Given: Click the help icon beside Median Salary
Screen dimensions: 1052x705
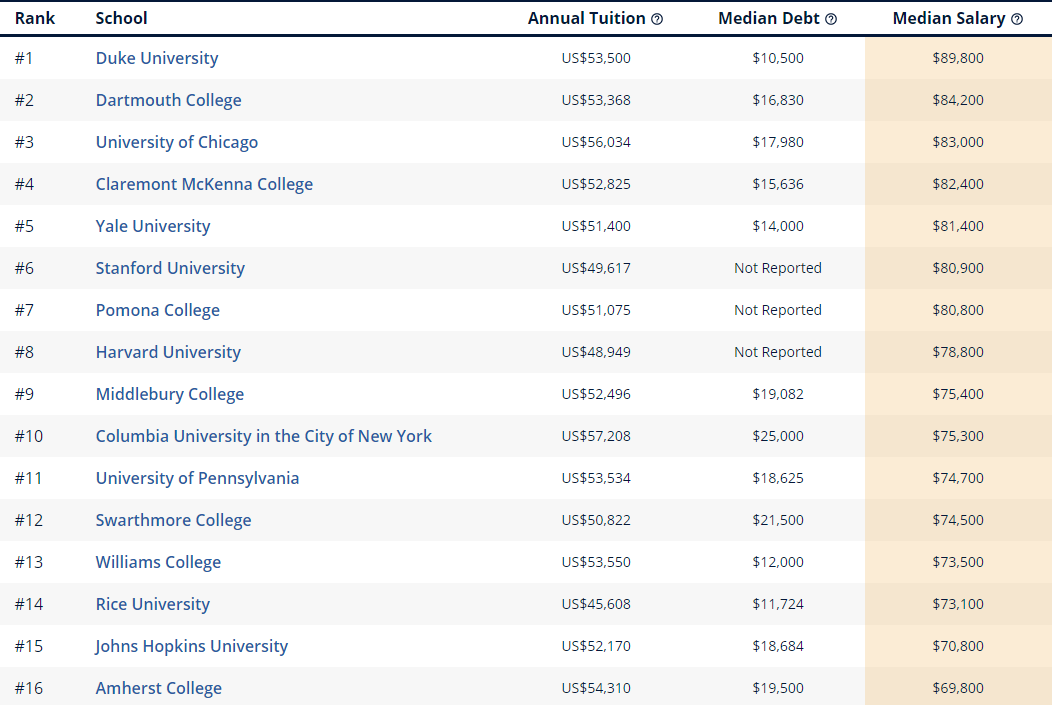Looking at the screenshot, I should point(1017,19).
